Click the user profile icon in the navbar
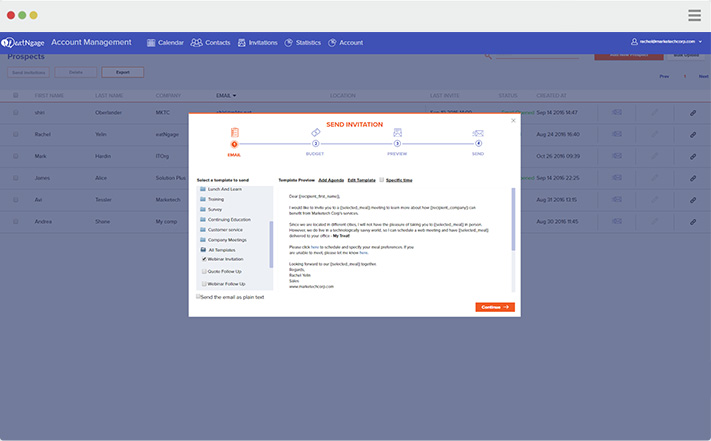The width and height of the screenshot is (711, 441). 634,42
